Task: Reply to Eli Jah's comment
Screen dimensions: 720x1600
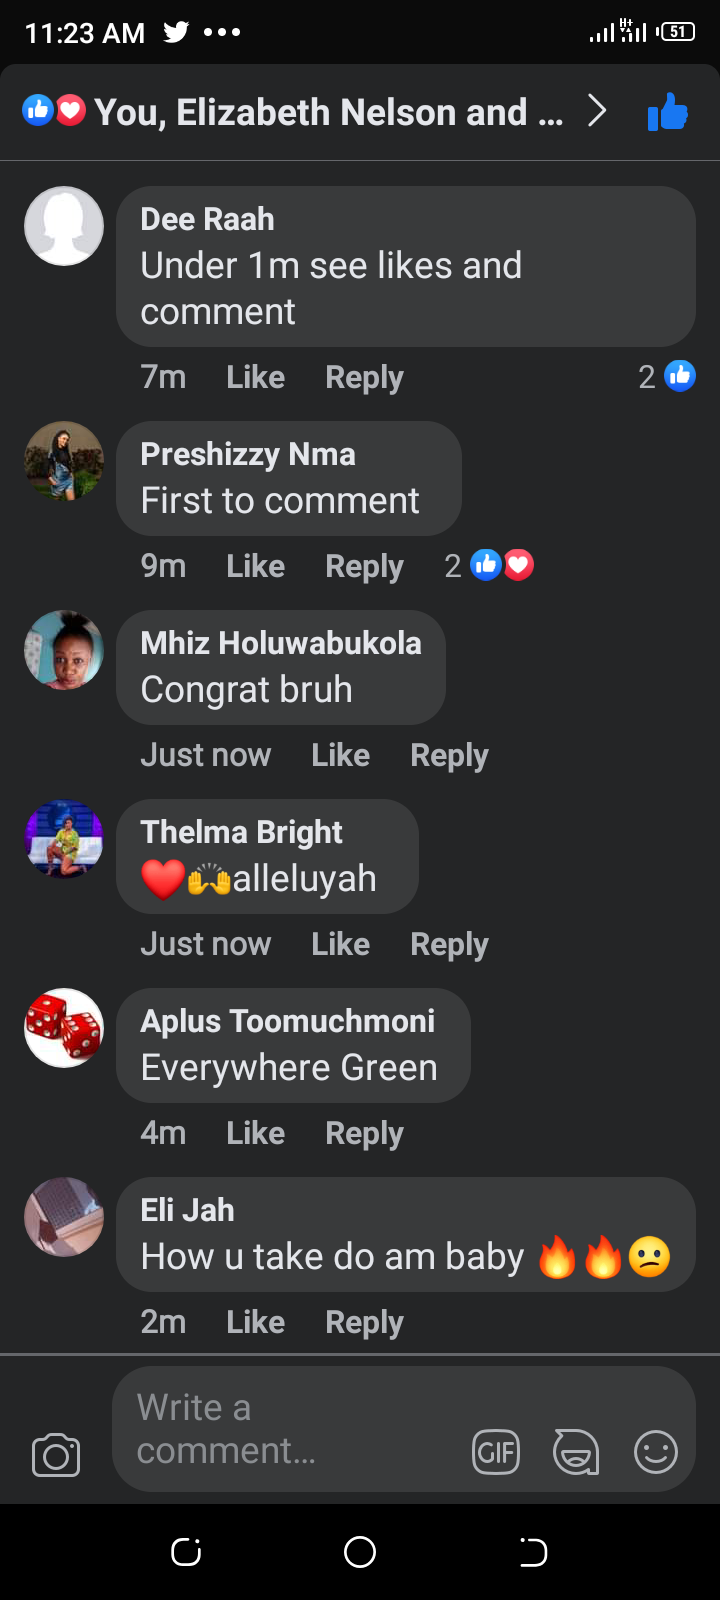Action: [x=364, y=1322]
